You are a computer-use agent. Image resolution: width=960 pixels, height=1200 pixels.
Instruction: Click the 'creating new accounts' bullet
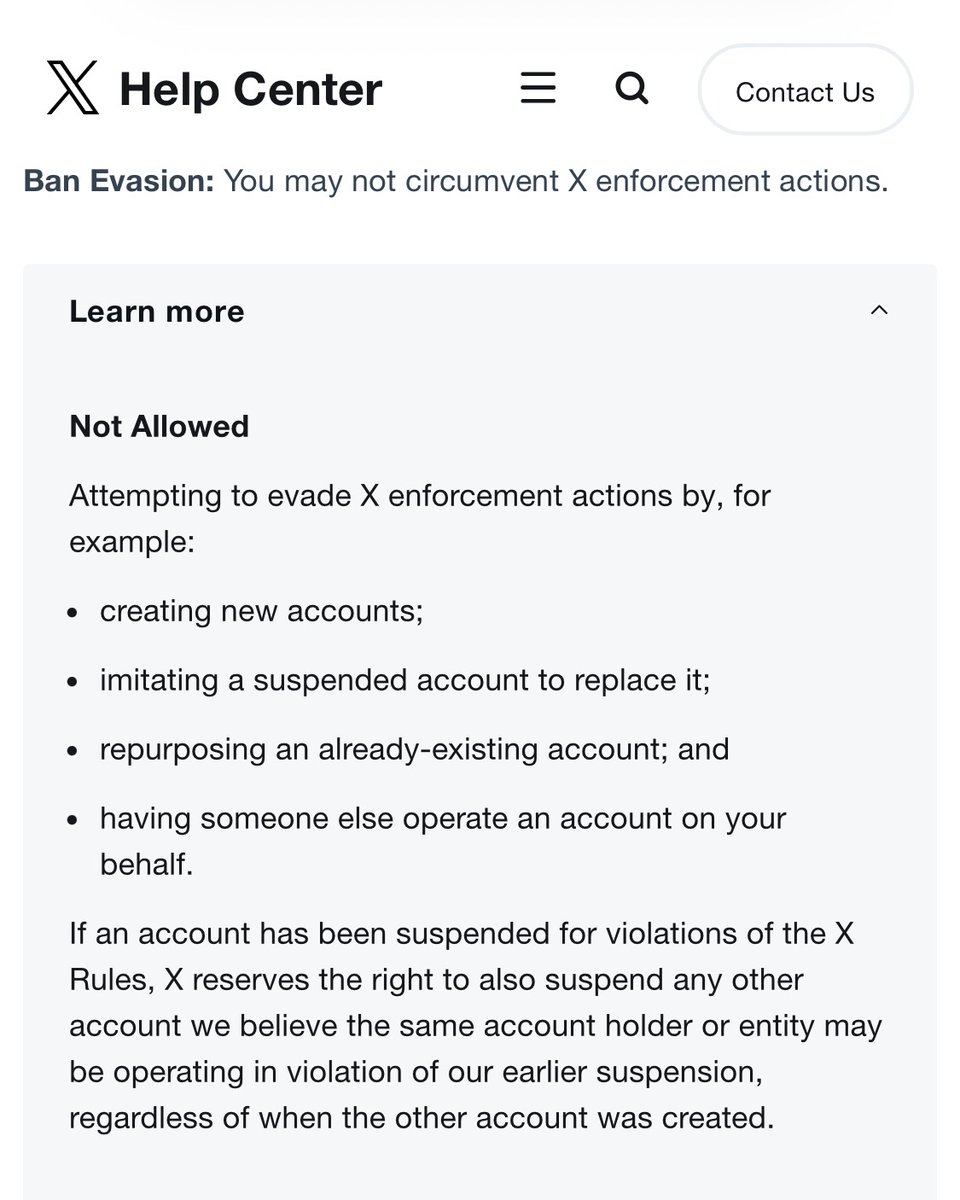(x=262, y=610)
